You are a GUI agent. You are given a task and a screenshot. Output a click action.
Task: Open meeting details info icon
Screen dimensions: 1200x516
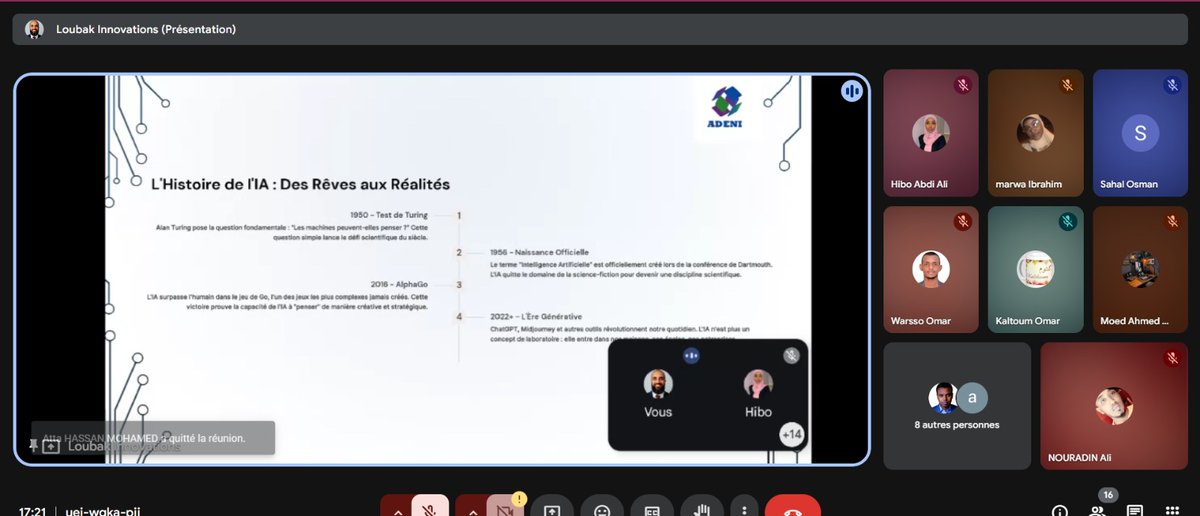(x=1060, y=511)
